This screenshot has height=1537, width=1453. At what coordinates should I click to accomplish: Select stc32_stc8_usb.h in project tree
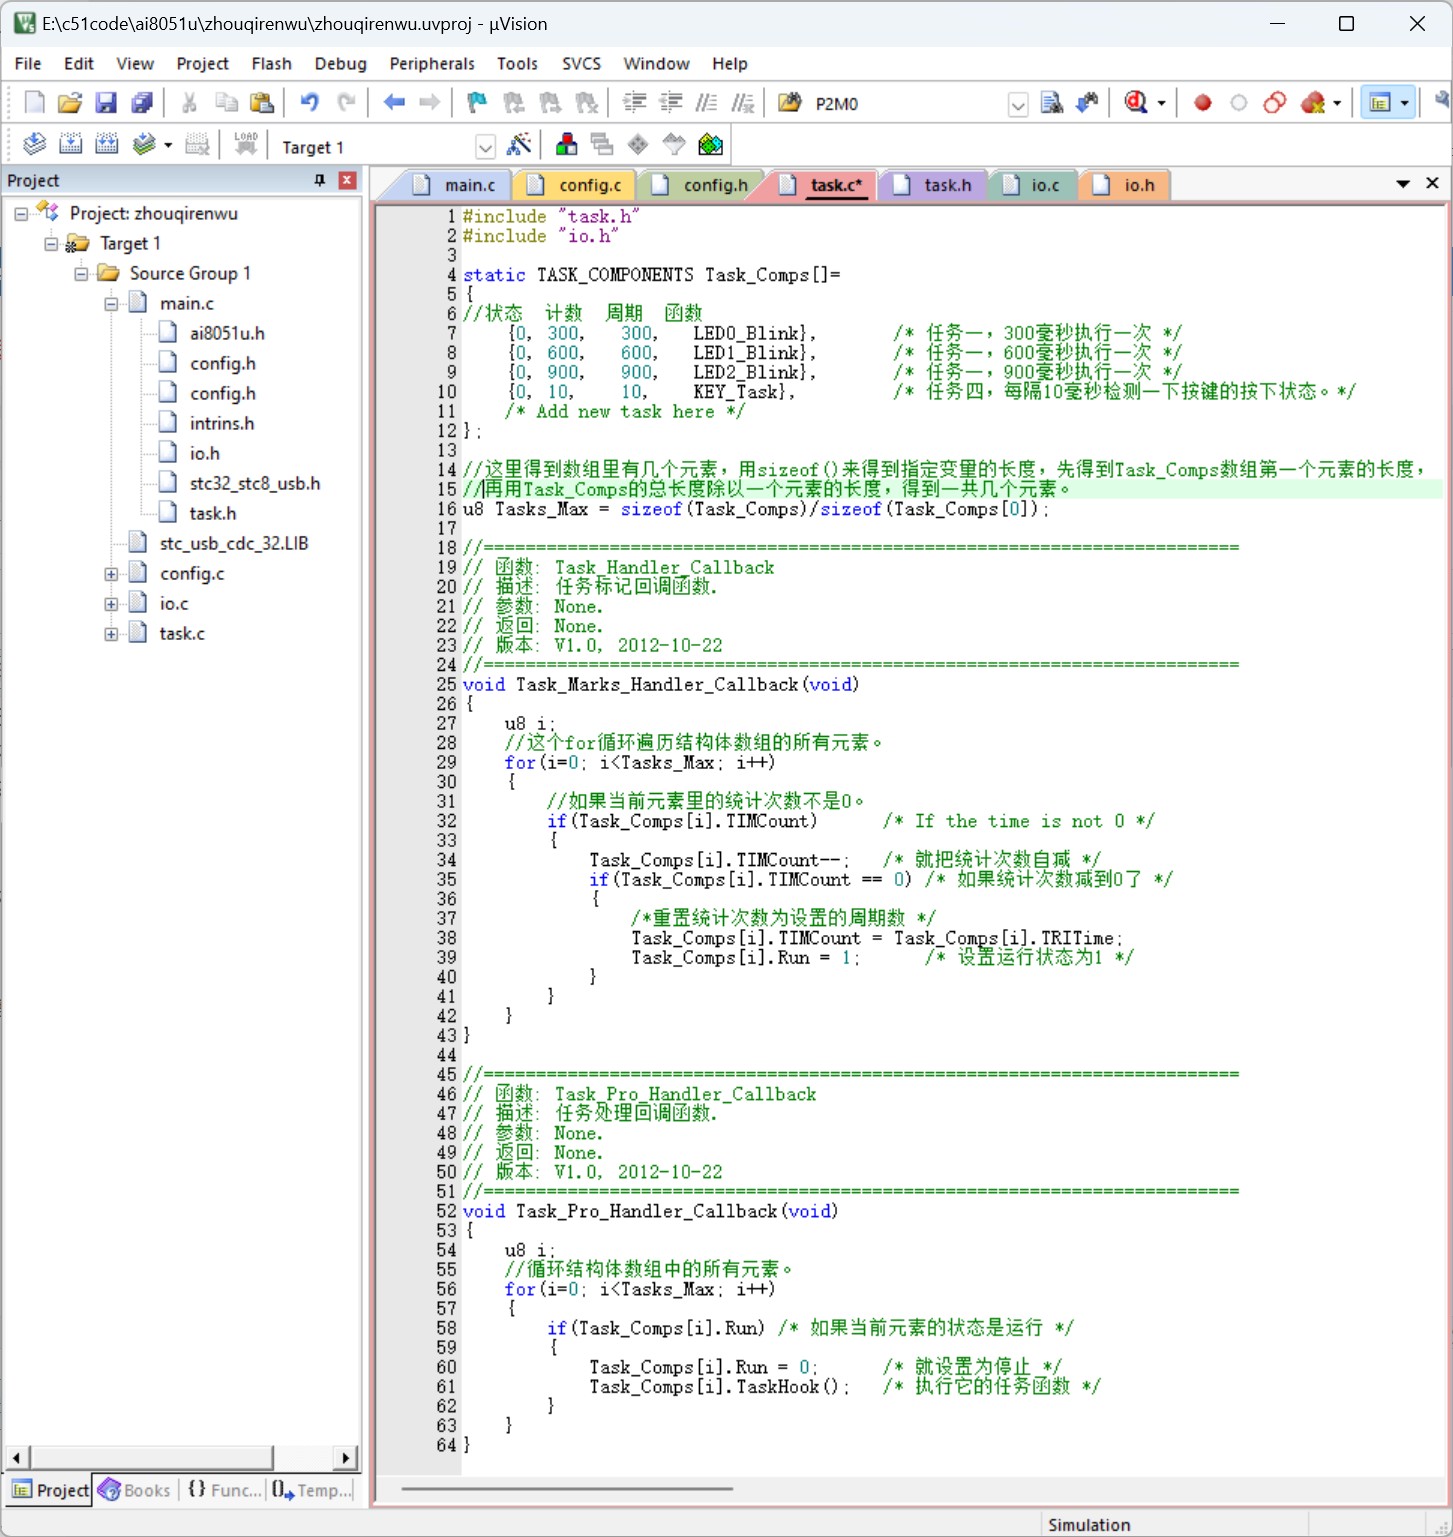255,484
